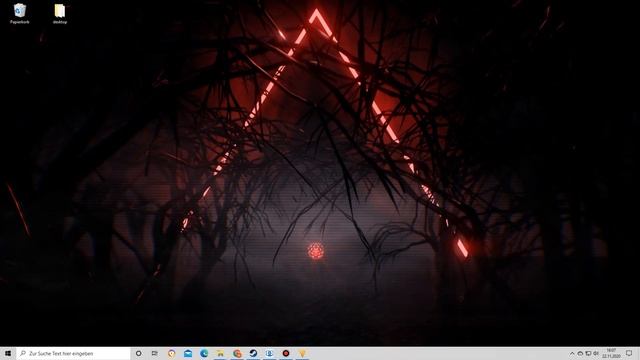Click the taskbar search field
The width and height of the screenshot is (640, 360).
coord(73,353)
